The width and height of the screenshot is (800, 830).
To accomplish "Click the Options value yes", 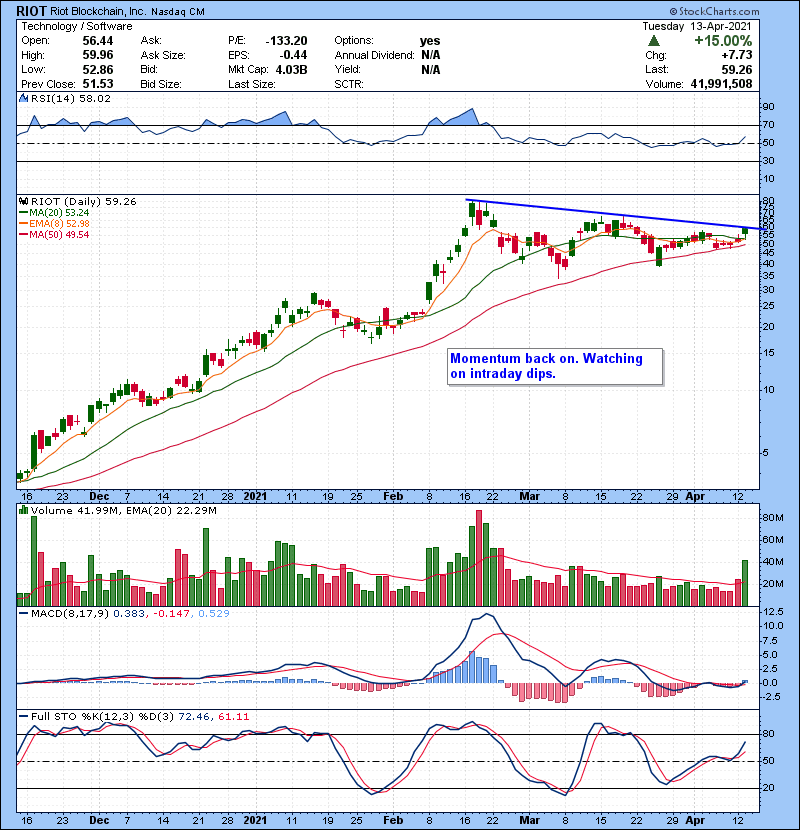I will [x=430, y=41].
